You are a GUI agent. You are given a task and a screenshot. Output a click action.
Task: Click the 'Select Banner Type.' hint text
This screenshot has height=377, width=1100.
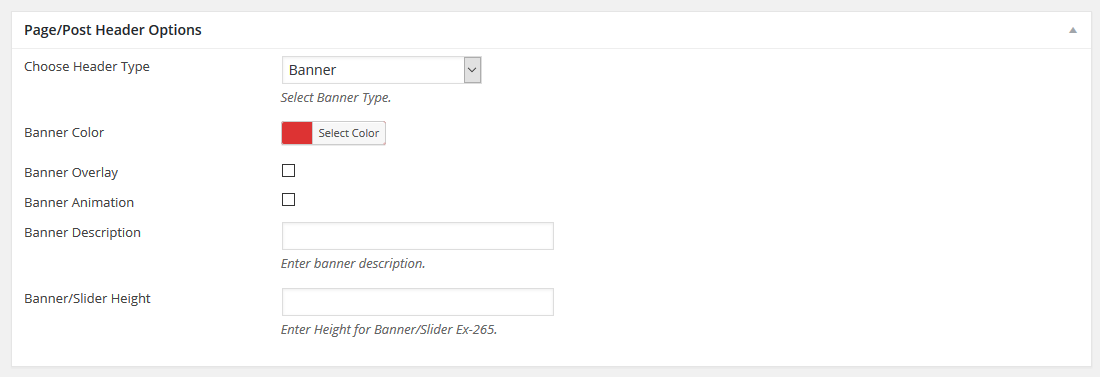click(336, 98)
